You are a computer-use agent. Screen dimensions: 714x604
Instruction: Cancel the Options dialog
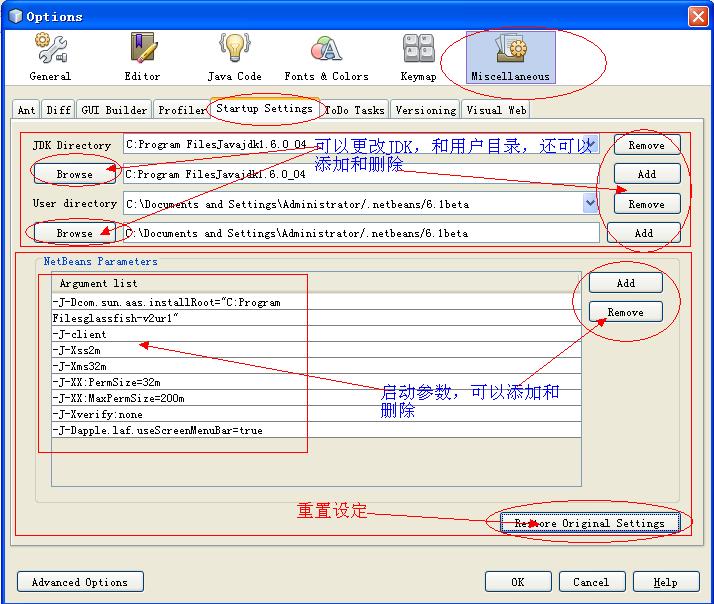[592, 582]
